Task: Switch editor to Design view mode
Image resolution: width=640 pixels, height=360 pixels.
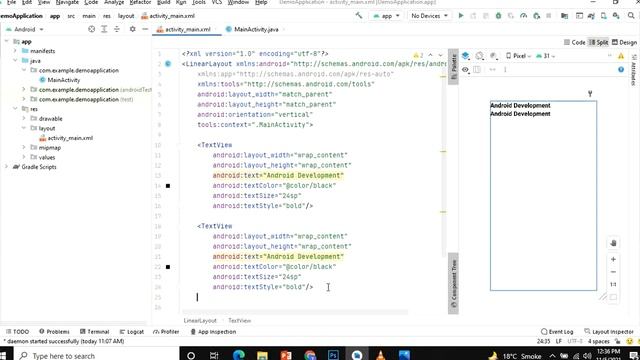Action: click(x=624, y=42)
